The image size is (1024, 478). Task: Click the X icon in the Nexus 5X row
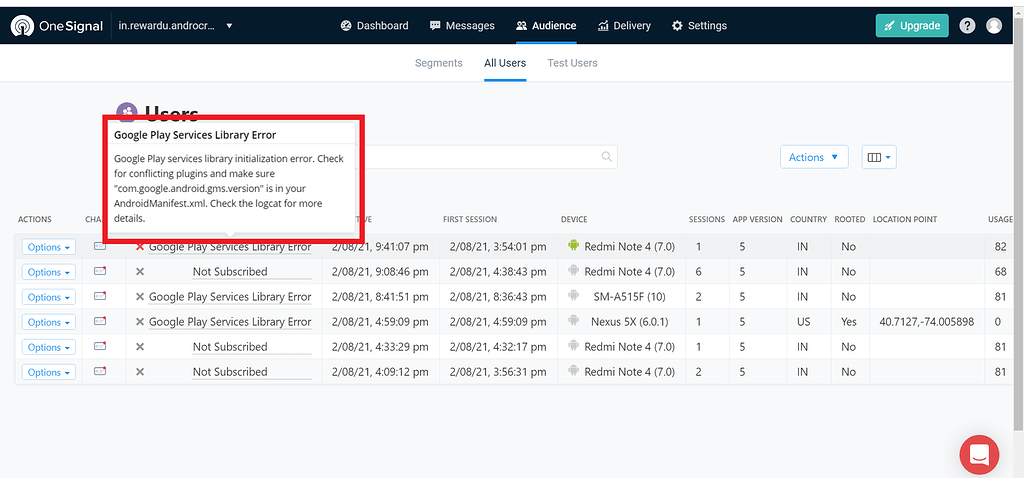pos(140,321)
